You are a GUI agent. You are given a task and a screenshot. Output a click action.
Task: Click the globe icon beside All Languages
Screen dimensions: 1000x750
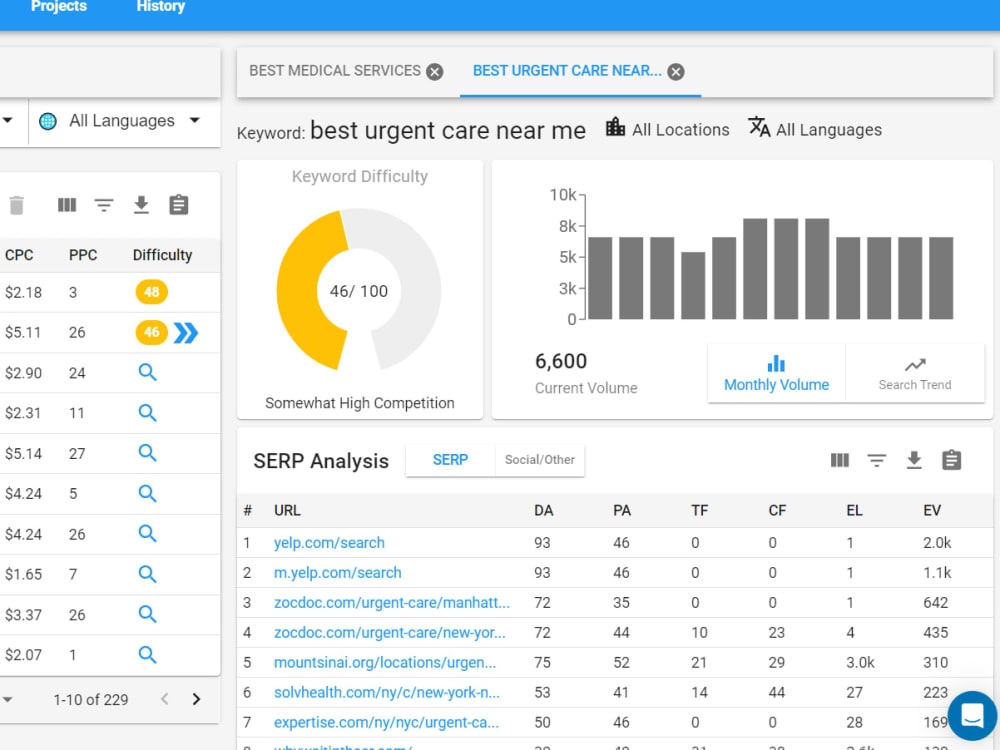click(x=48, y=121)
